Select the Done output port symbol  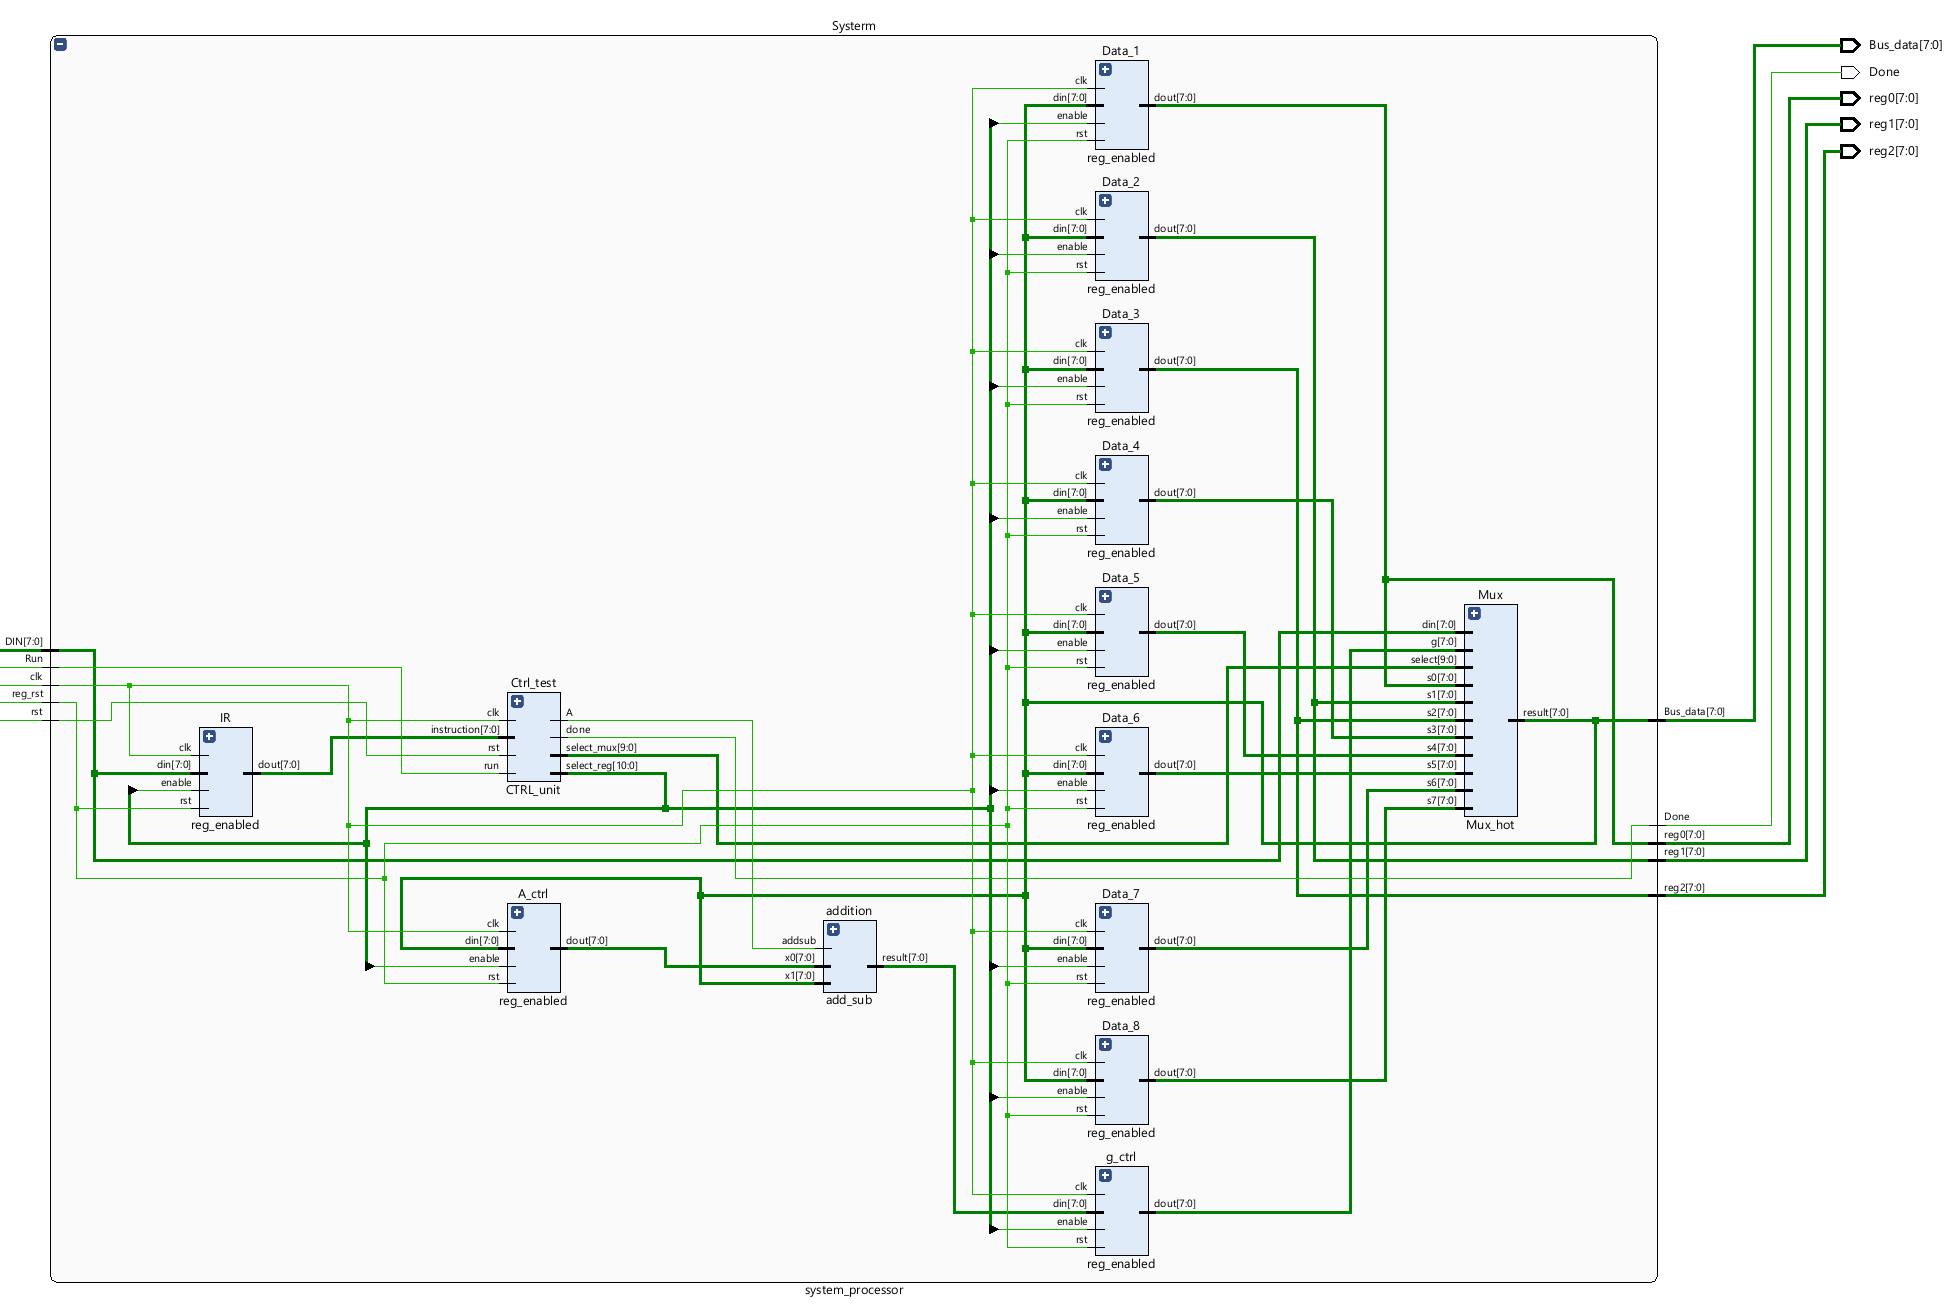[1850, 72]
